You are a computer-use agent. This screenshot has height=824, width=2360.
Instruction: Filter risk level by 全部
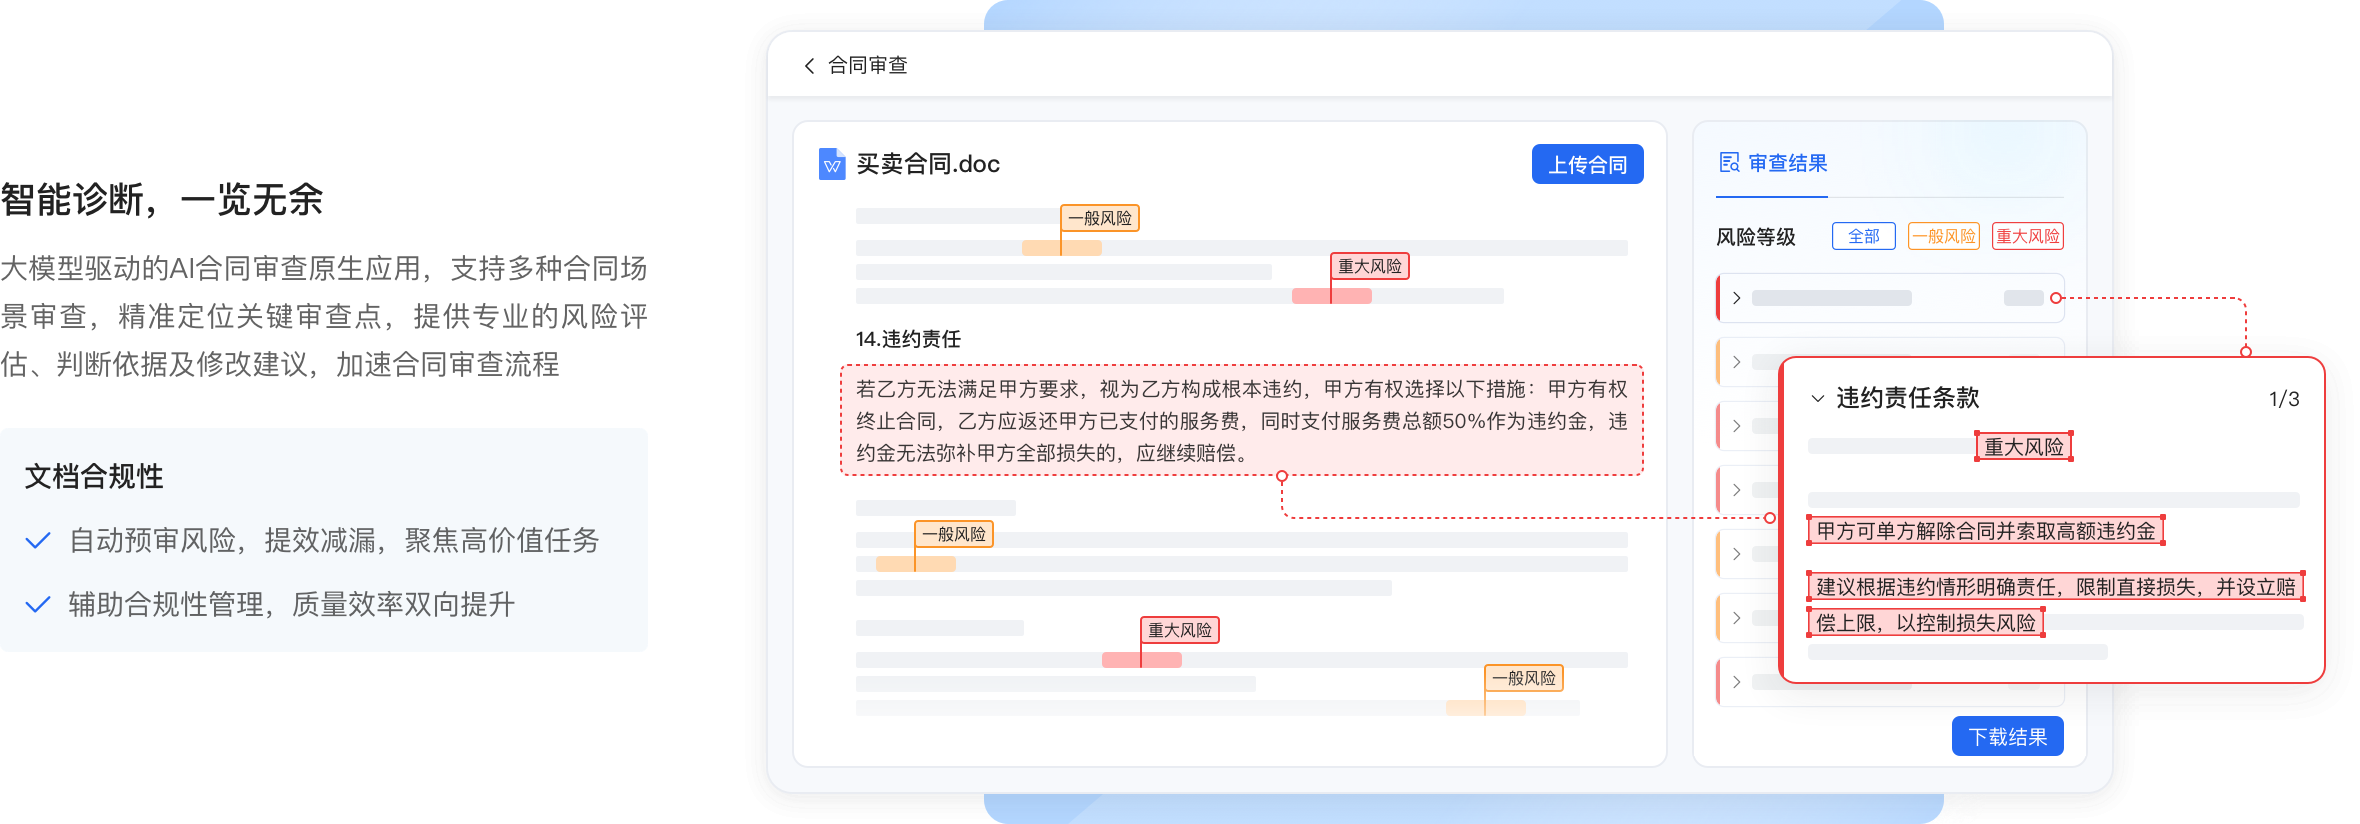pos(1863,237)
